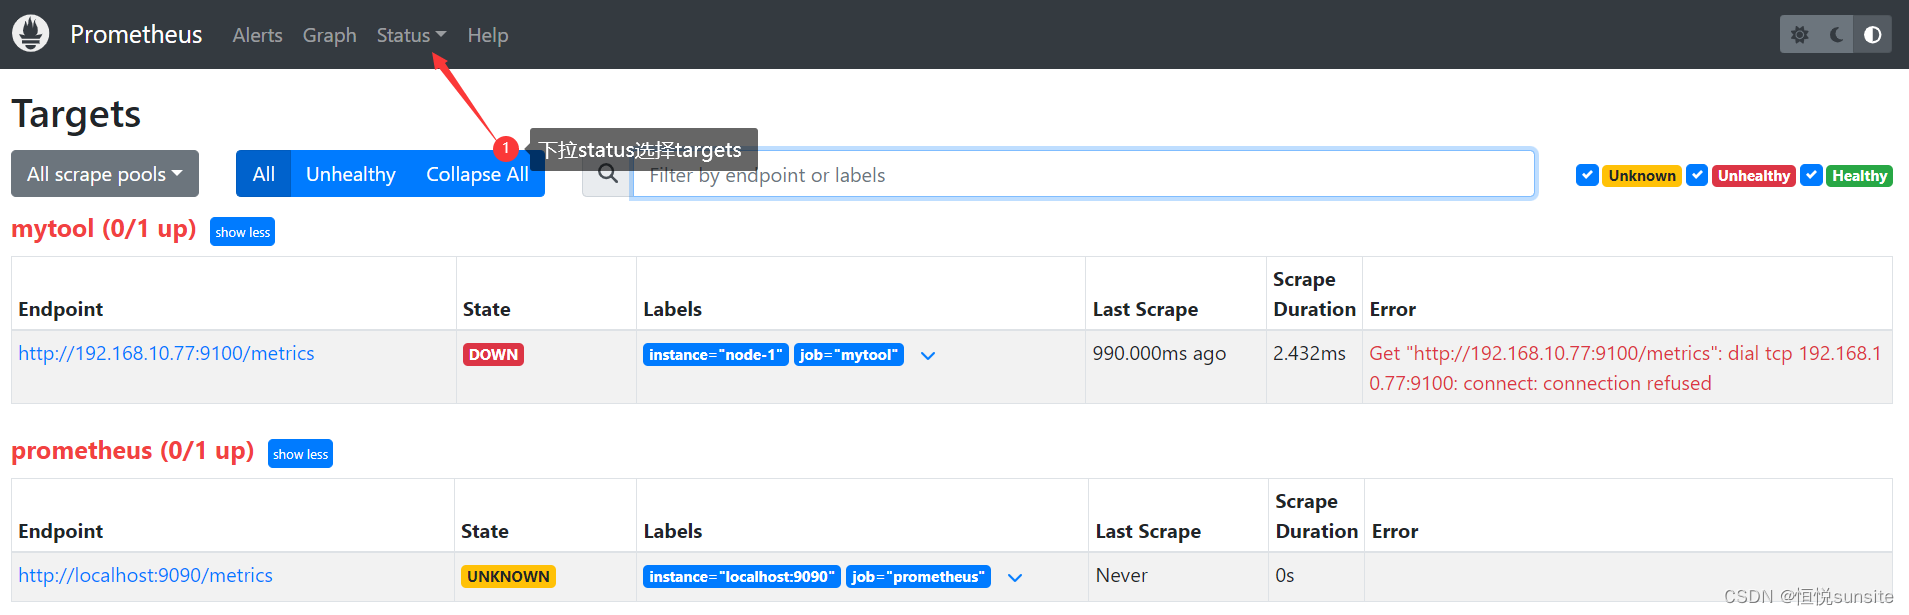Open the Status menu

(410, 35)
